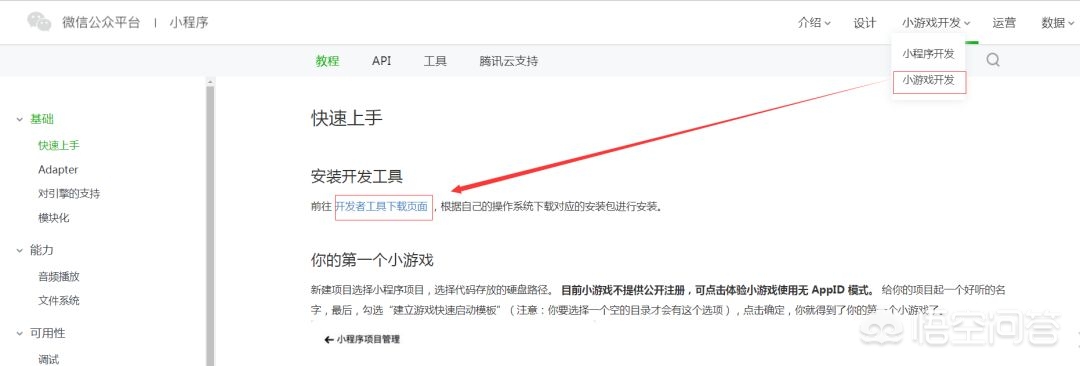
Task: Collapse the 可用性 sidebar section
Action: (19, 334)
